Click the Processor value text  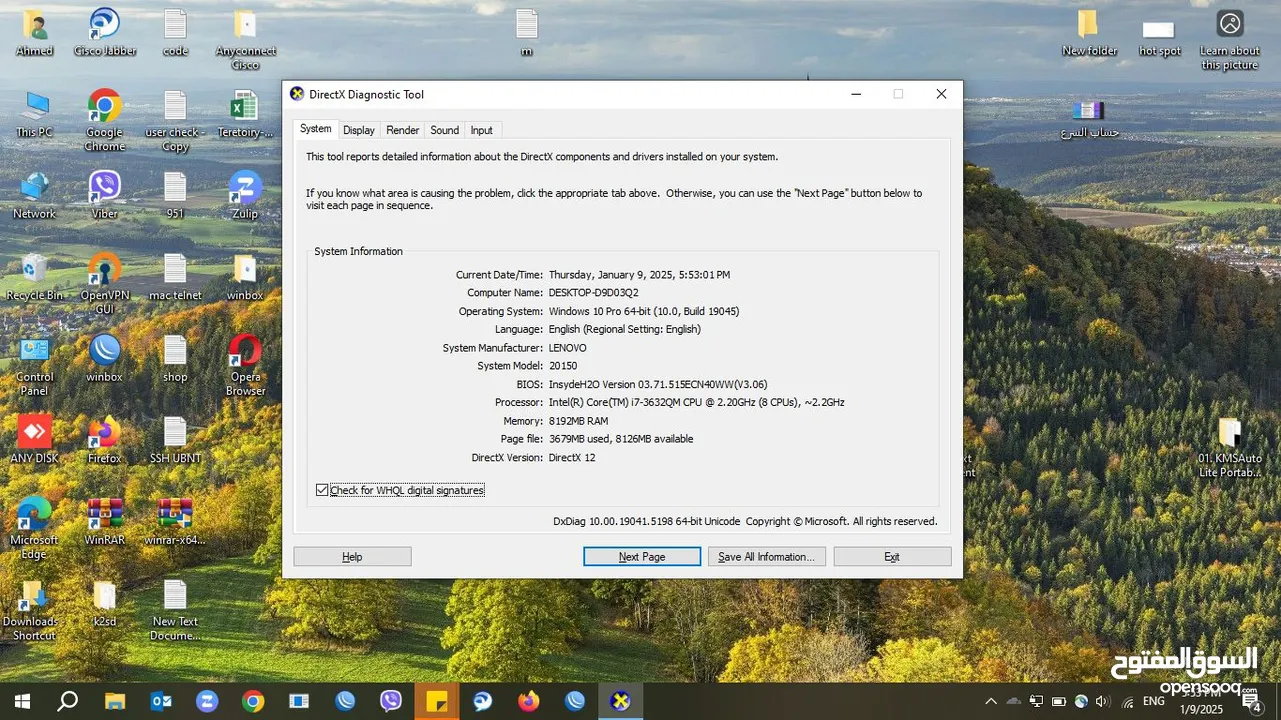click(696, 402)
